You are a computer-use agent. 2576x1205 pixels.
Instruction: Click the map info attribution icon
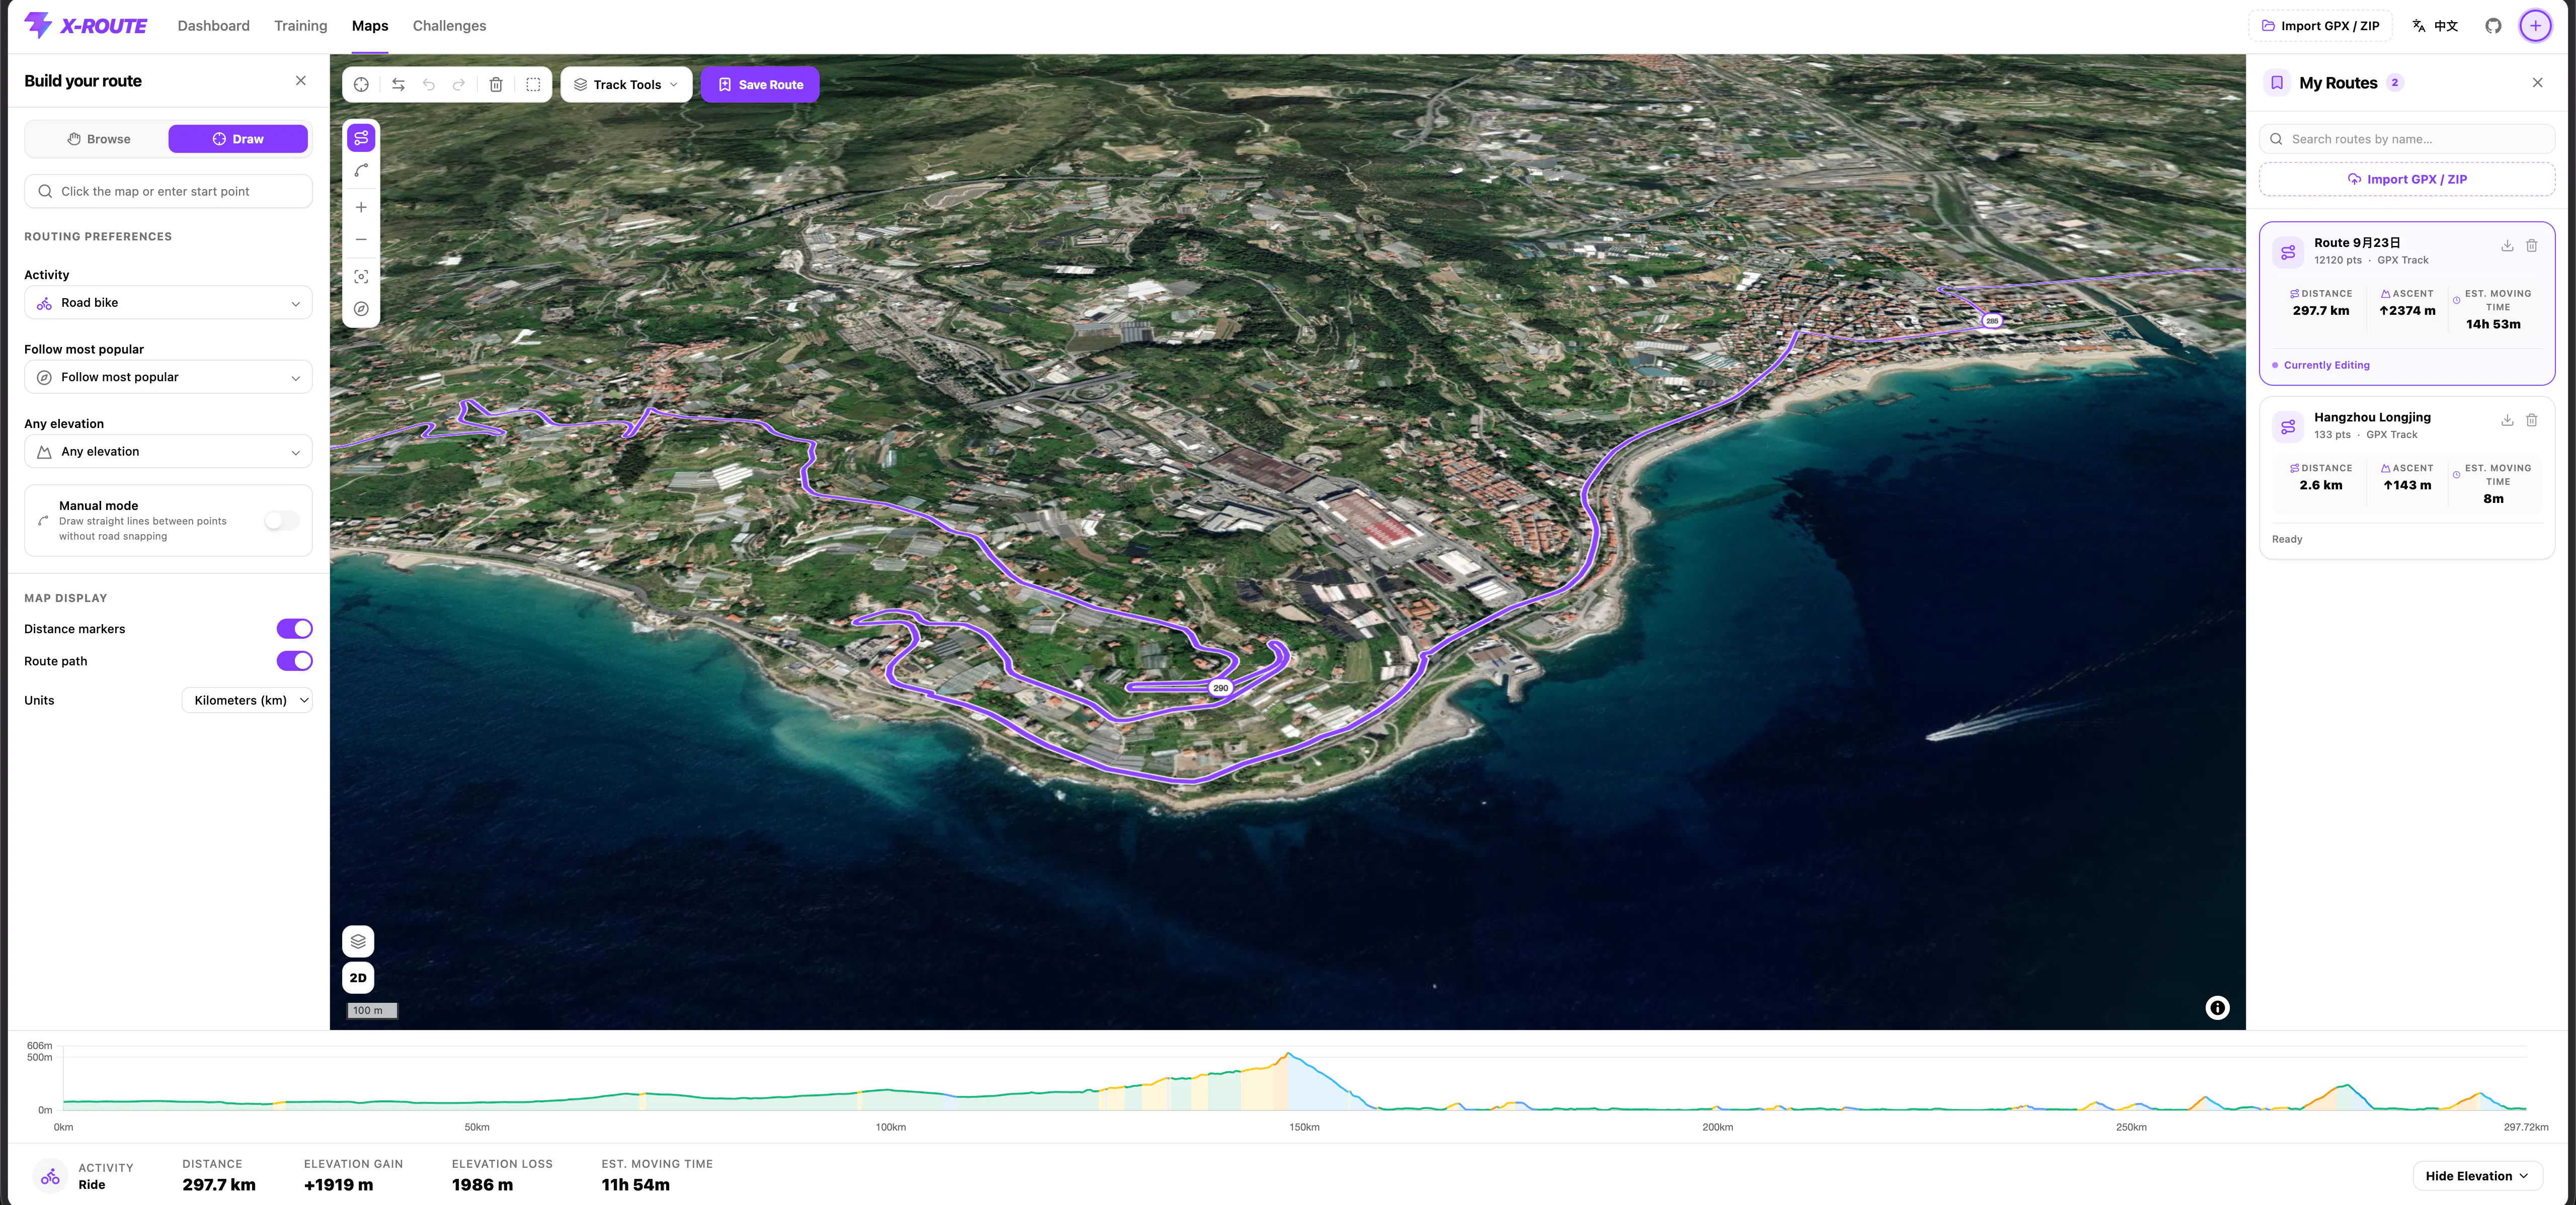[x=2217, y=1008]
